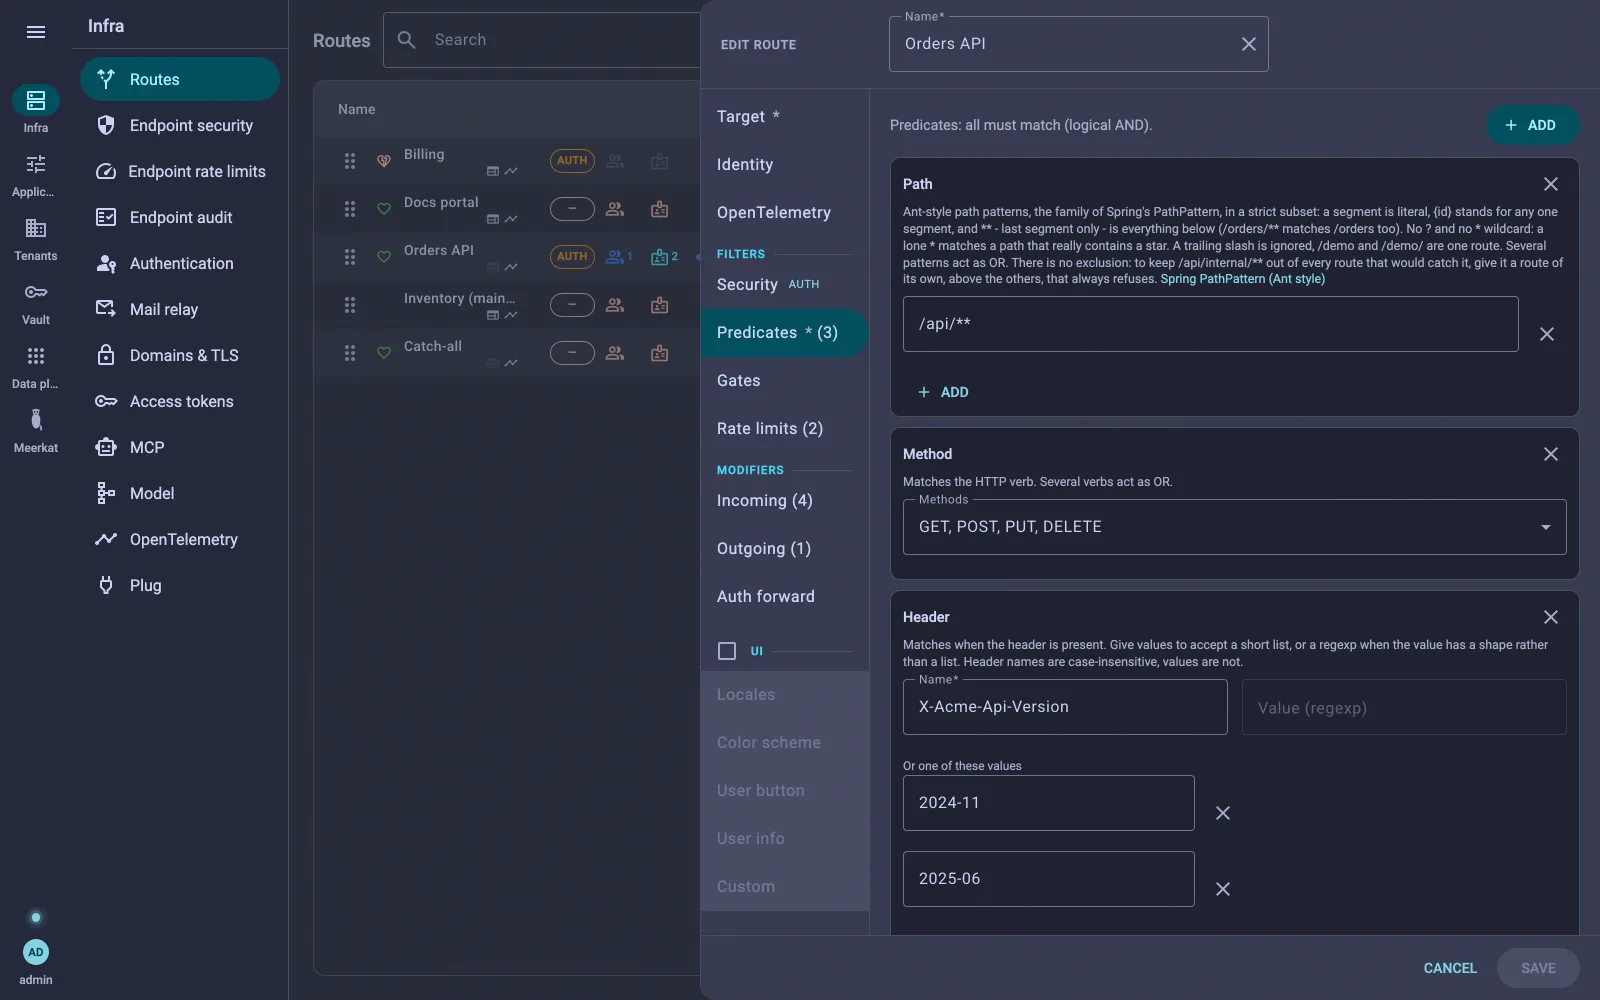
Task: Open Endpoint security in the sidebar
Action: (x=180, y=125)
